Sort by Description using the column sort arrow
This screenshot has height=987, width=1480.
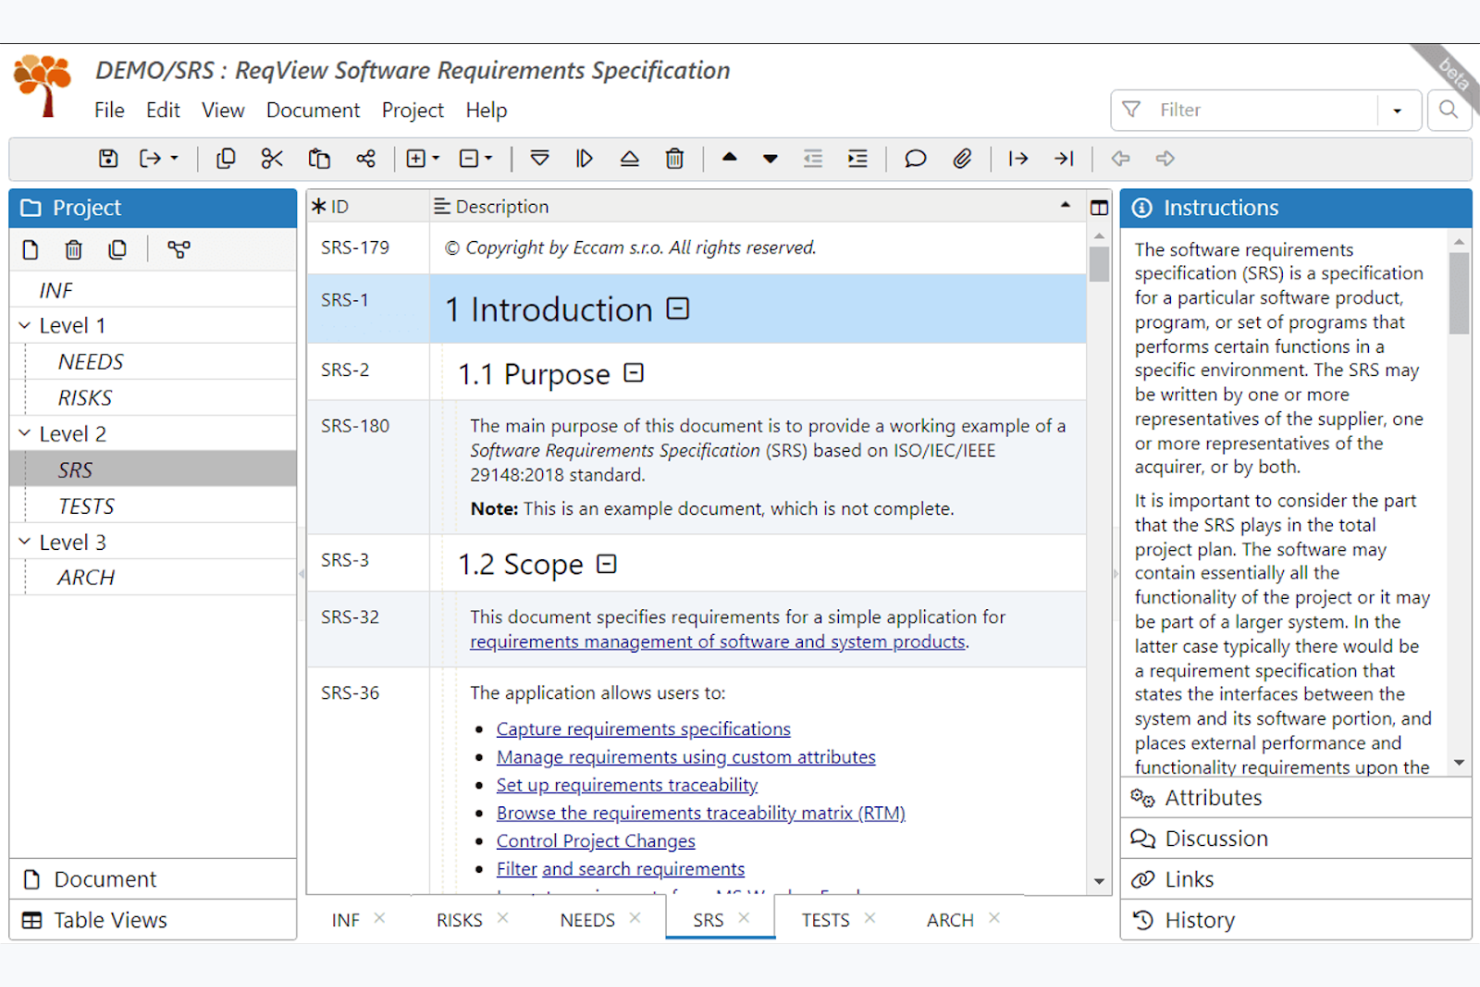(x=1065, y=206)
